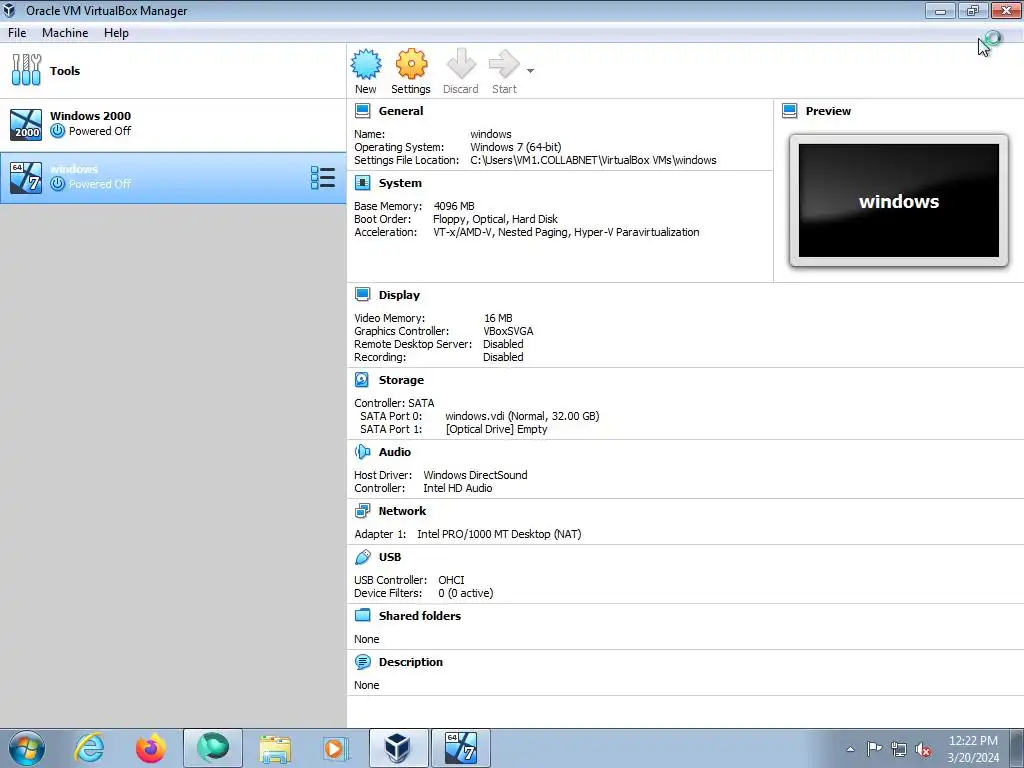Click the windows.vdi storage entry
Screen dimensions: 1024x768
522,416
